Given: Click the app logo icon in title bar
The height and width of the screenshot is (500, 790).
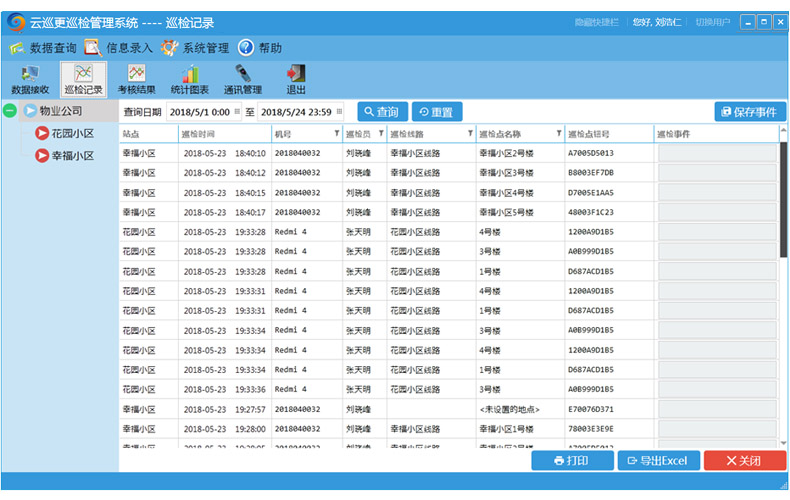Looking at the screenshot, I should 16,23.
